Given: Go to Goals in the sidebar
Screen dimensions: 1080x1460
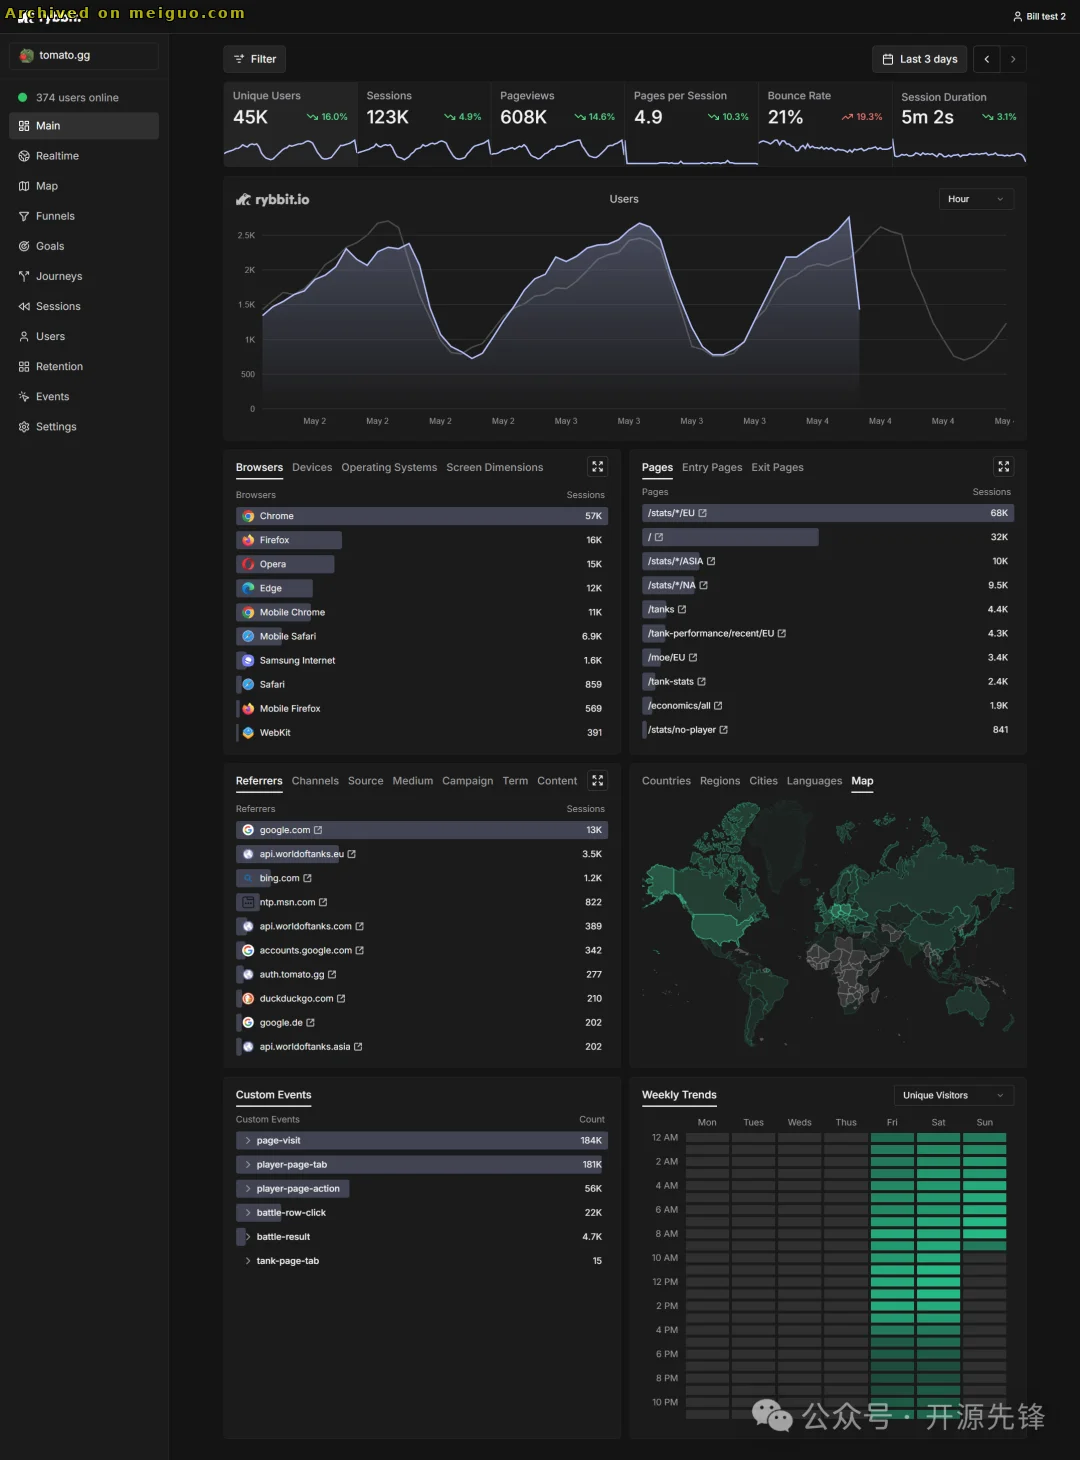Looking at the screenshot, I should tap(49, 246).
